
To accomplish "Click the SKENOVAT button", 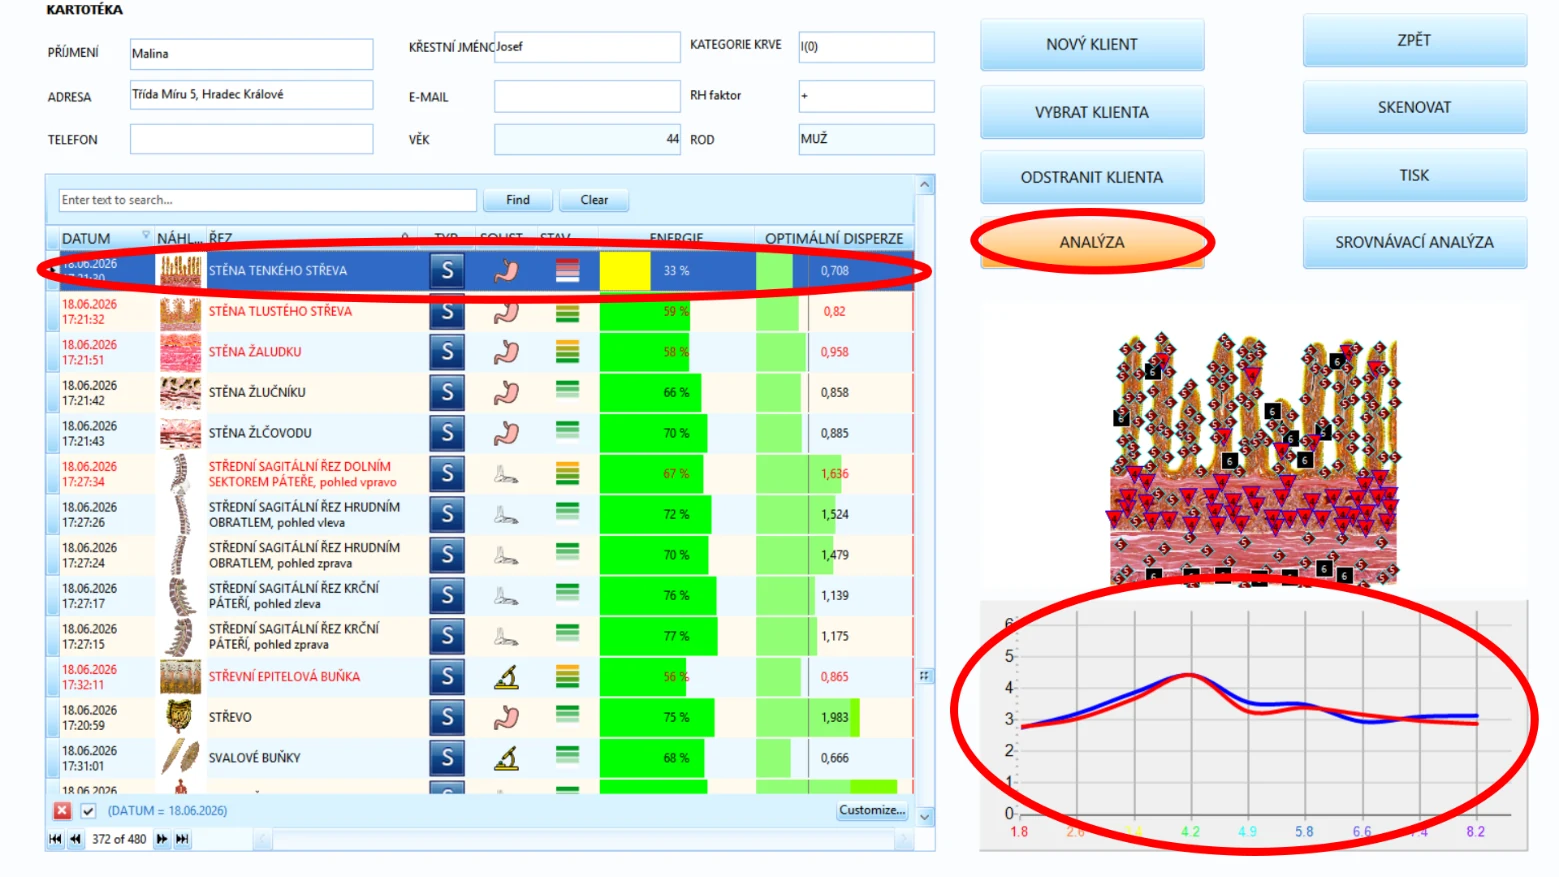I will click(x=1414, y=107).
